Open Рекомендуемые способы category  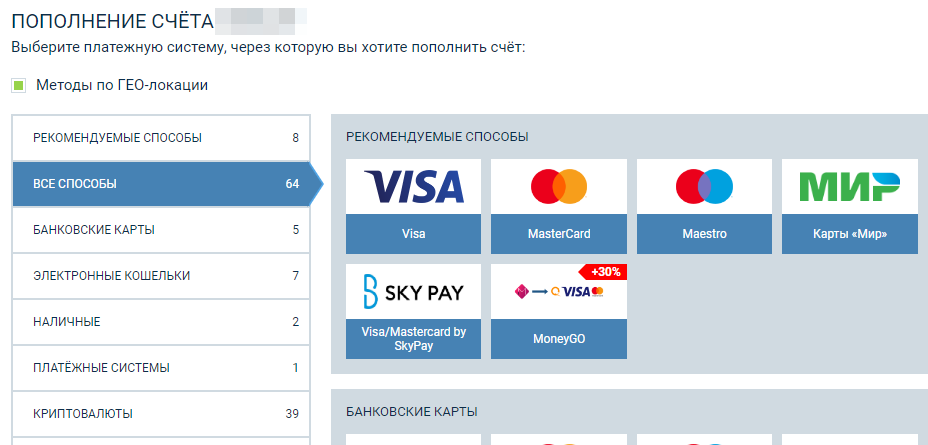coord(160,138)
